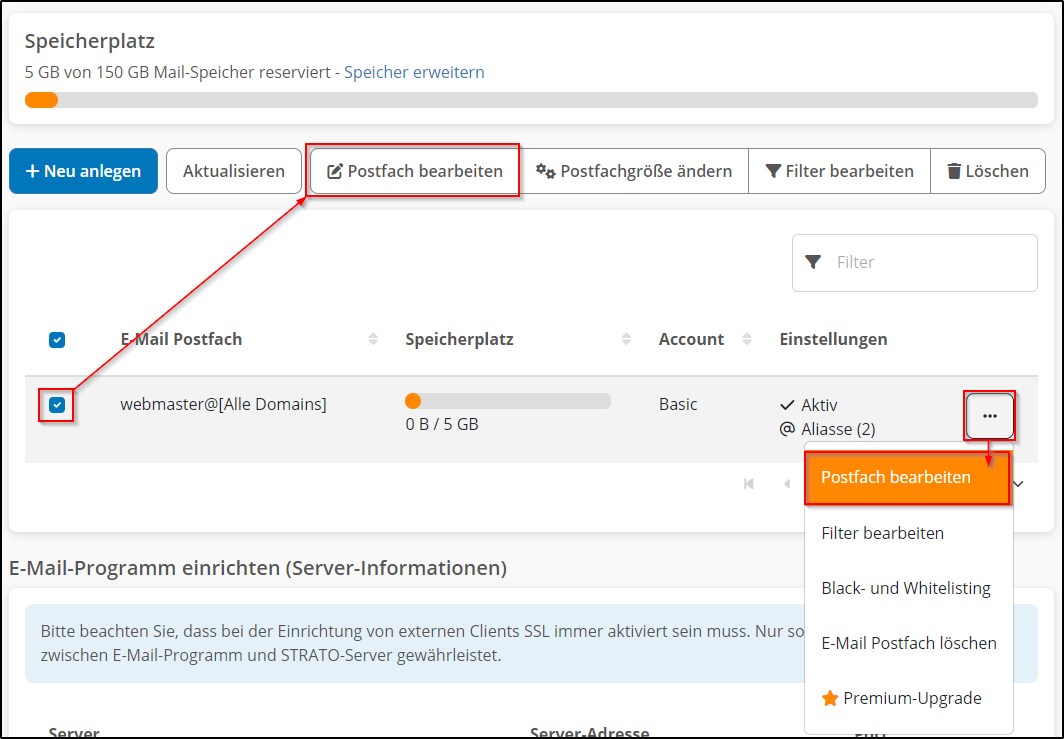Screen dimensions: 1064x739
Task: Choose E-Mail Postfach löschen from the context menu
Action: pyautogui.click(x=908, y=643)
